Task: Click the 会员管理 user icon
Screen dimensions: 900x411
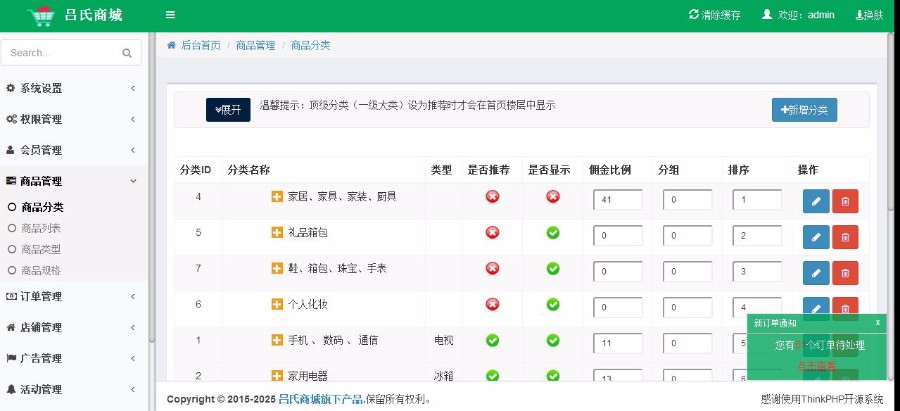Action: 10,150
